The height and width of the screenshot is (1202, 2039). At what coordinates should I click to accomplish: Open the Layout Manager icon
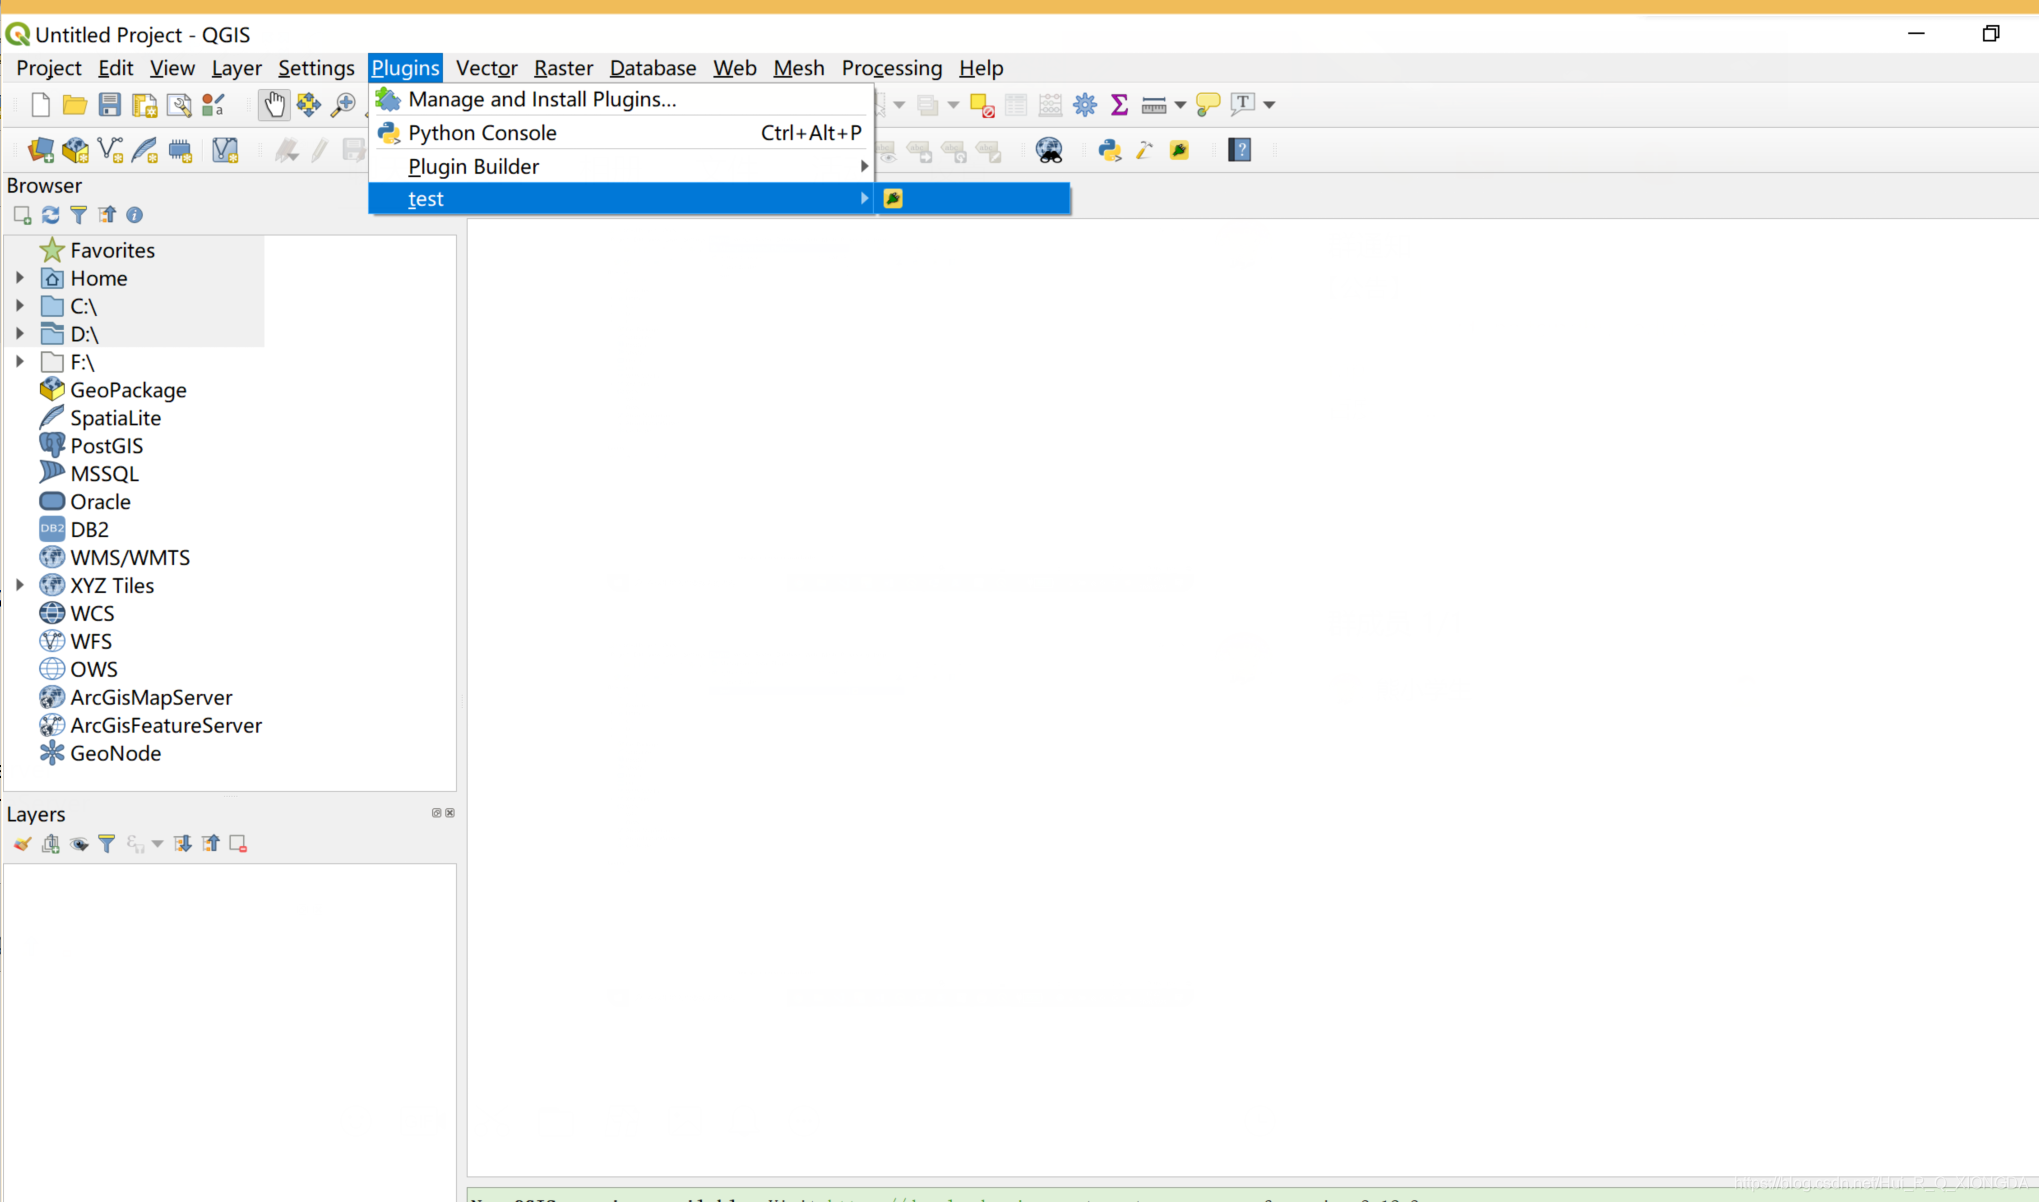click(x=179, y=104)
